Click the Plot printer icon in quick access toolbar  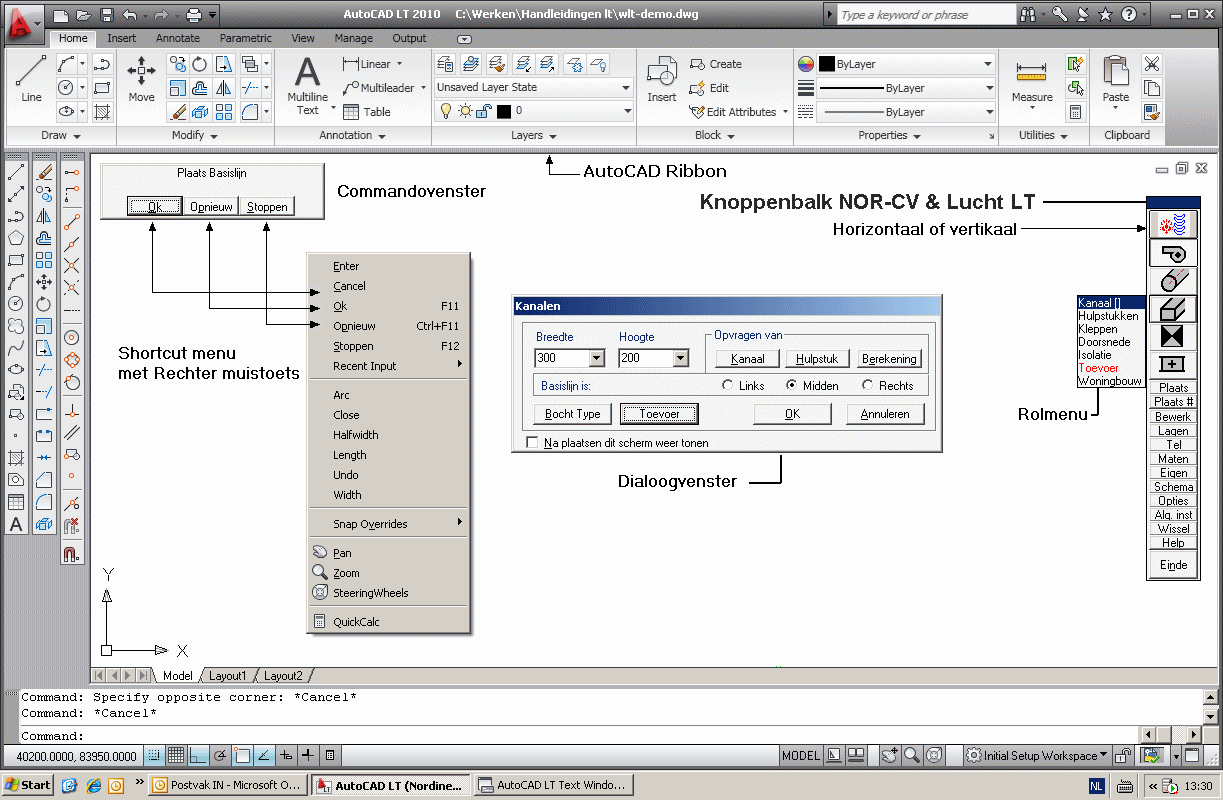coord(194,15)
